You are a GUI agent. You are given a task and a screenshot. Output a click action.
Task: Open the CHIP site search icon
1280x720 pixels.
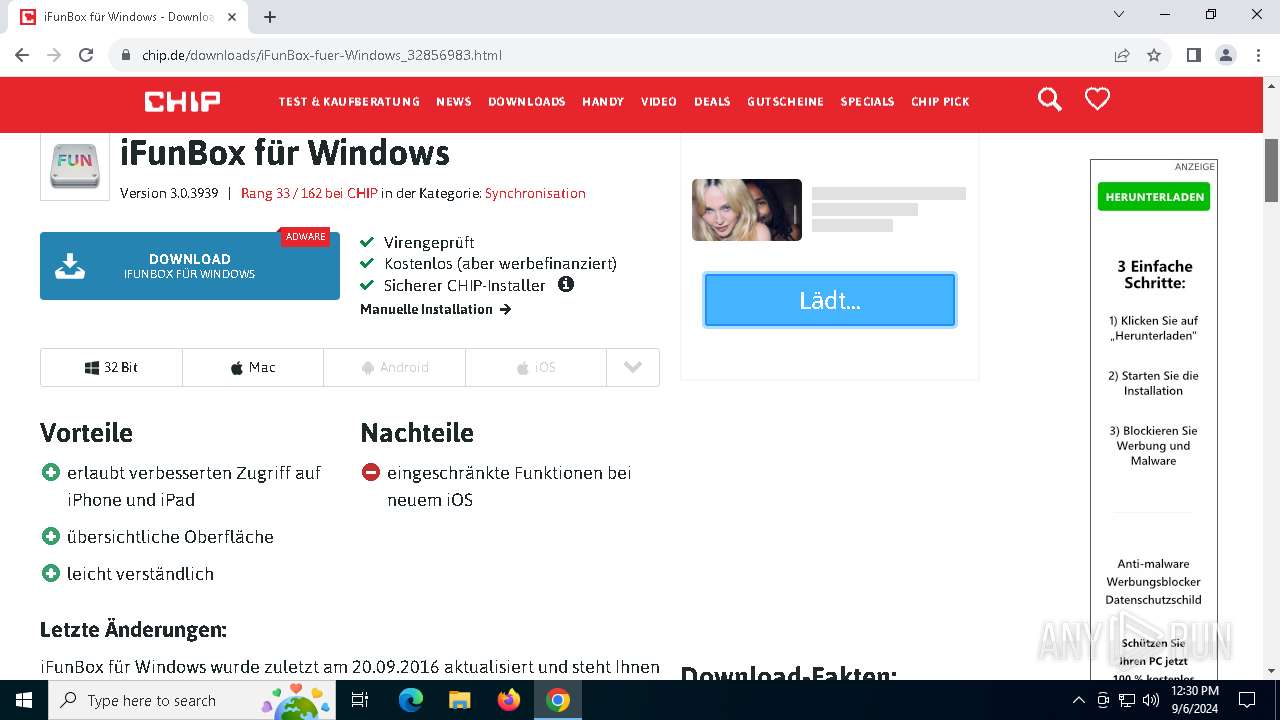pyautogui.click(x=1049, y=99)
